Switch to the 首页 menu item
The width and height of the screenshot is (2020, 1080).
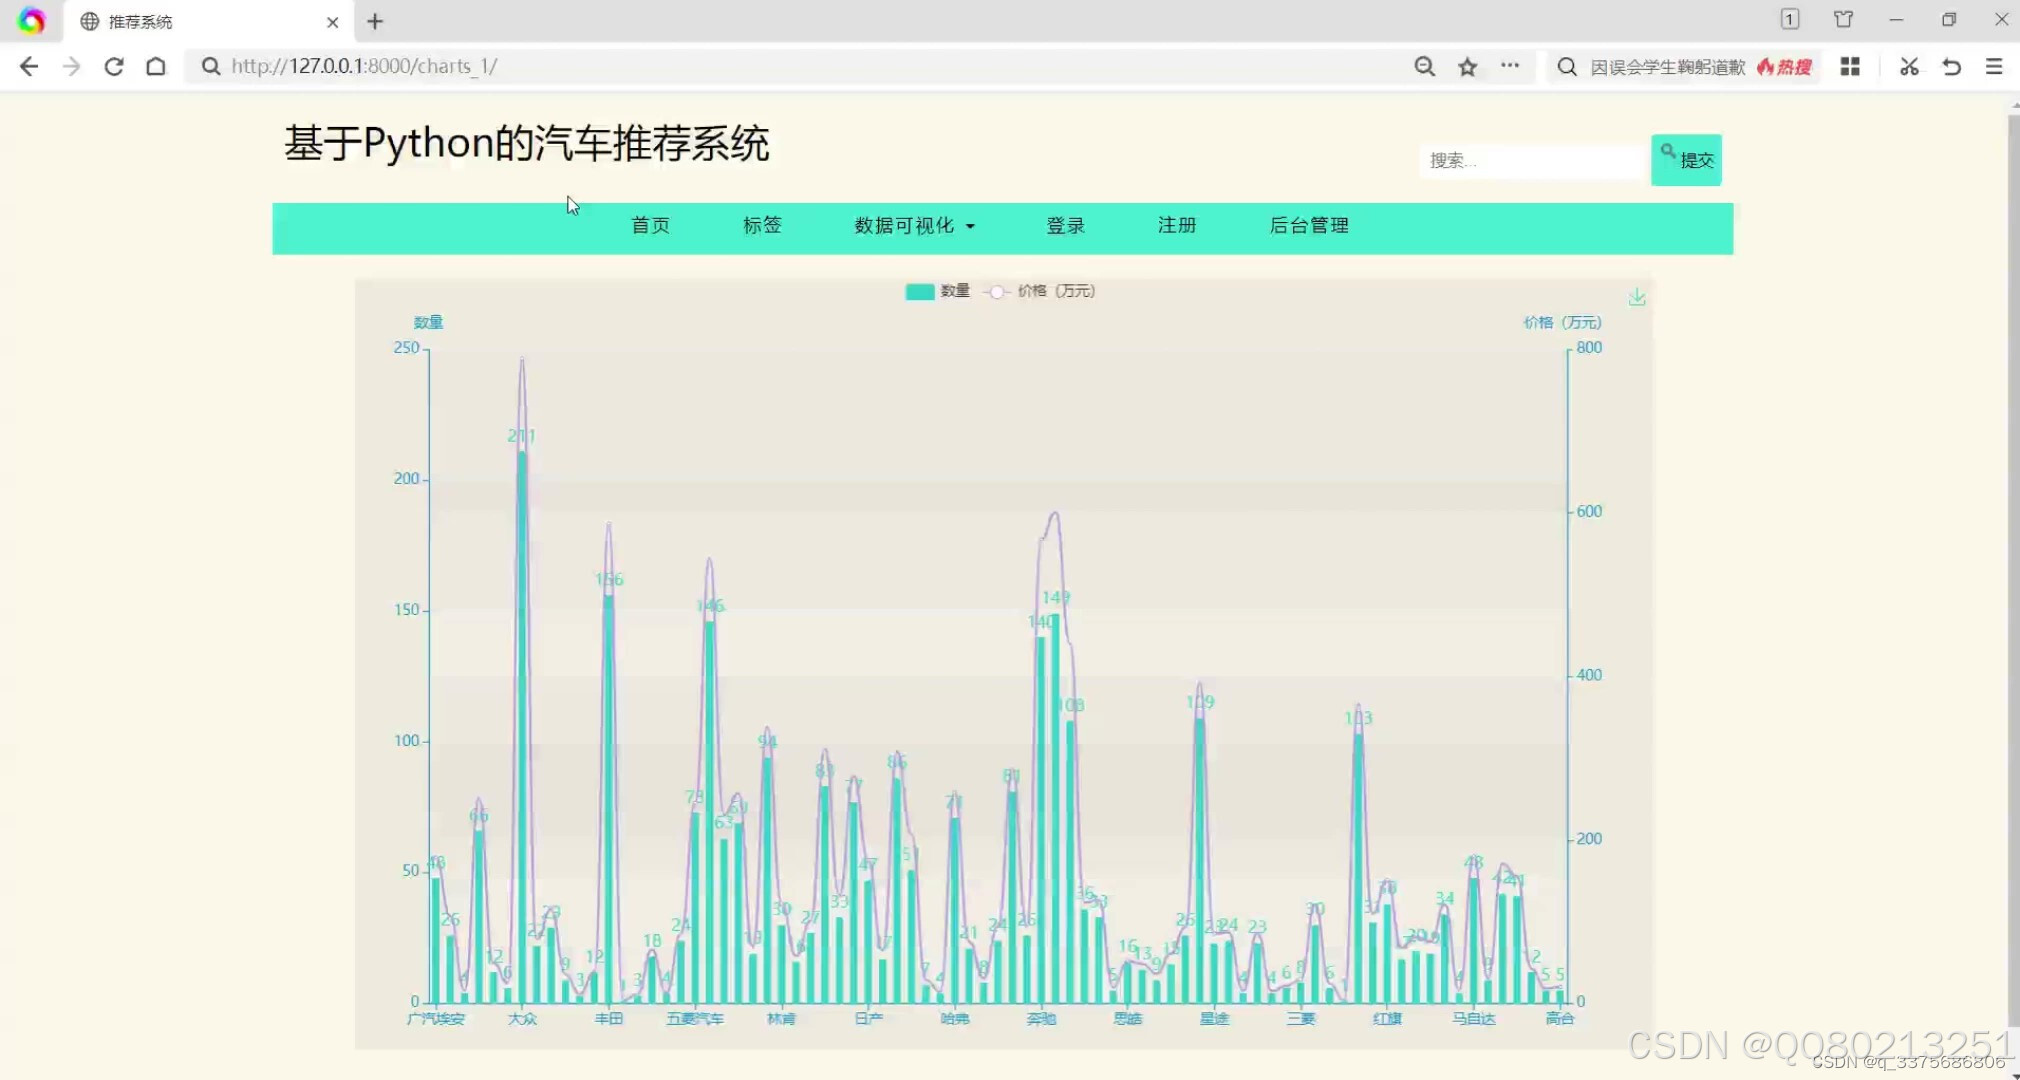(x=649, y=226)
